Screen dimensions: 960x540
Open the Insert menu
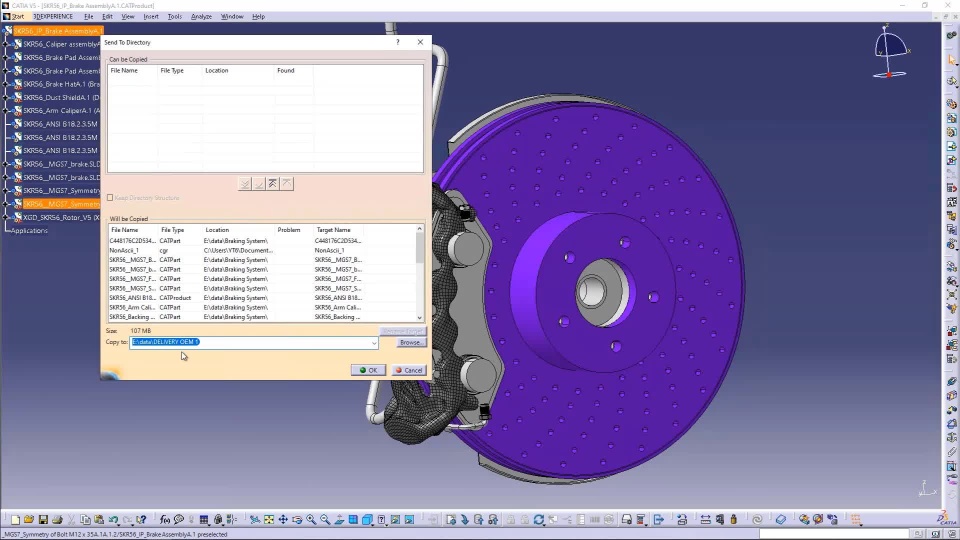(x=151, y=17)
